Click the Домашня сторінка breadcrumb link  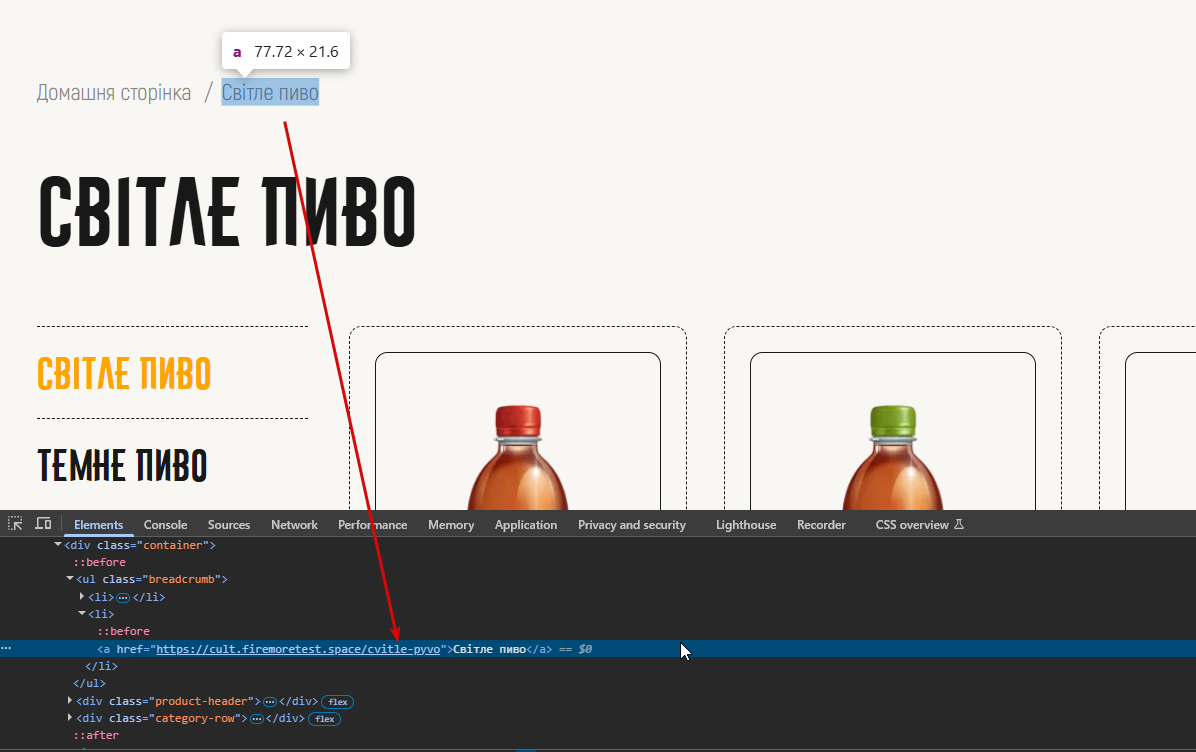point(114,92)
